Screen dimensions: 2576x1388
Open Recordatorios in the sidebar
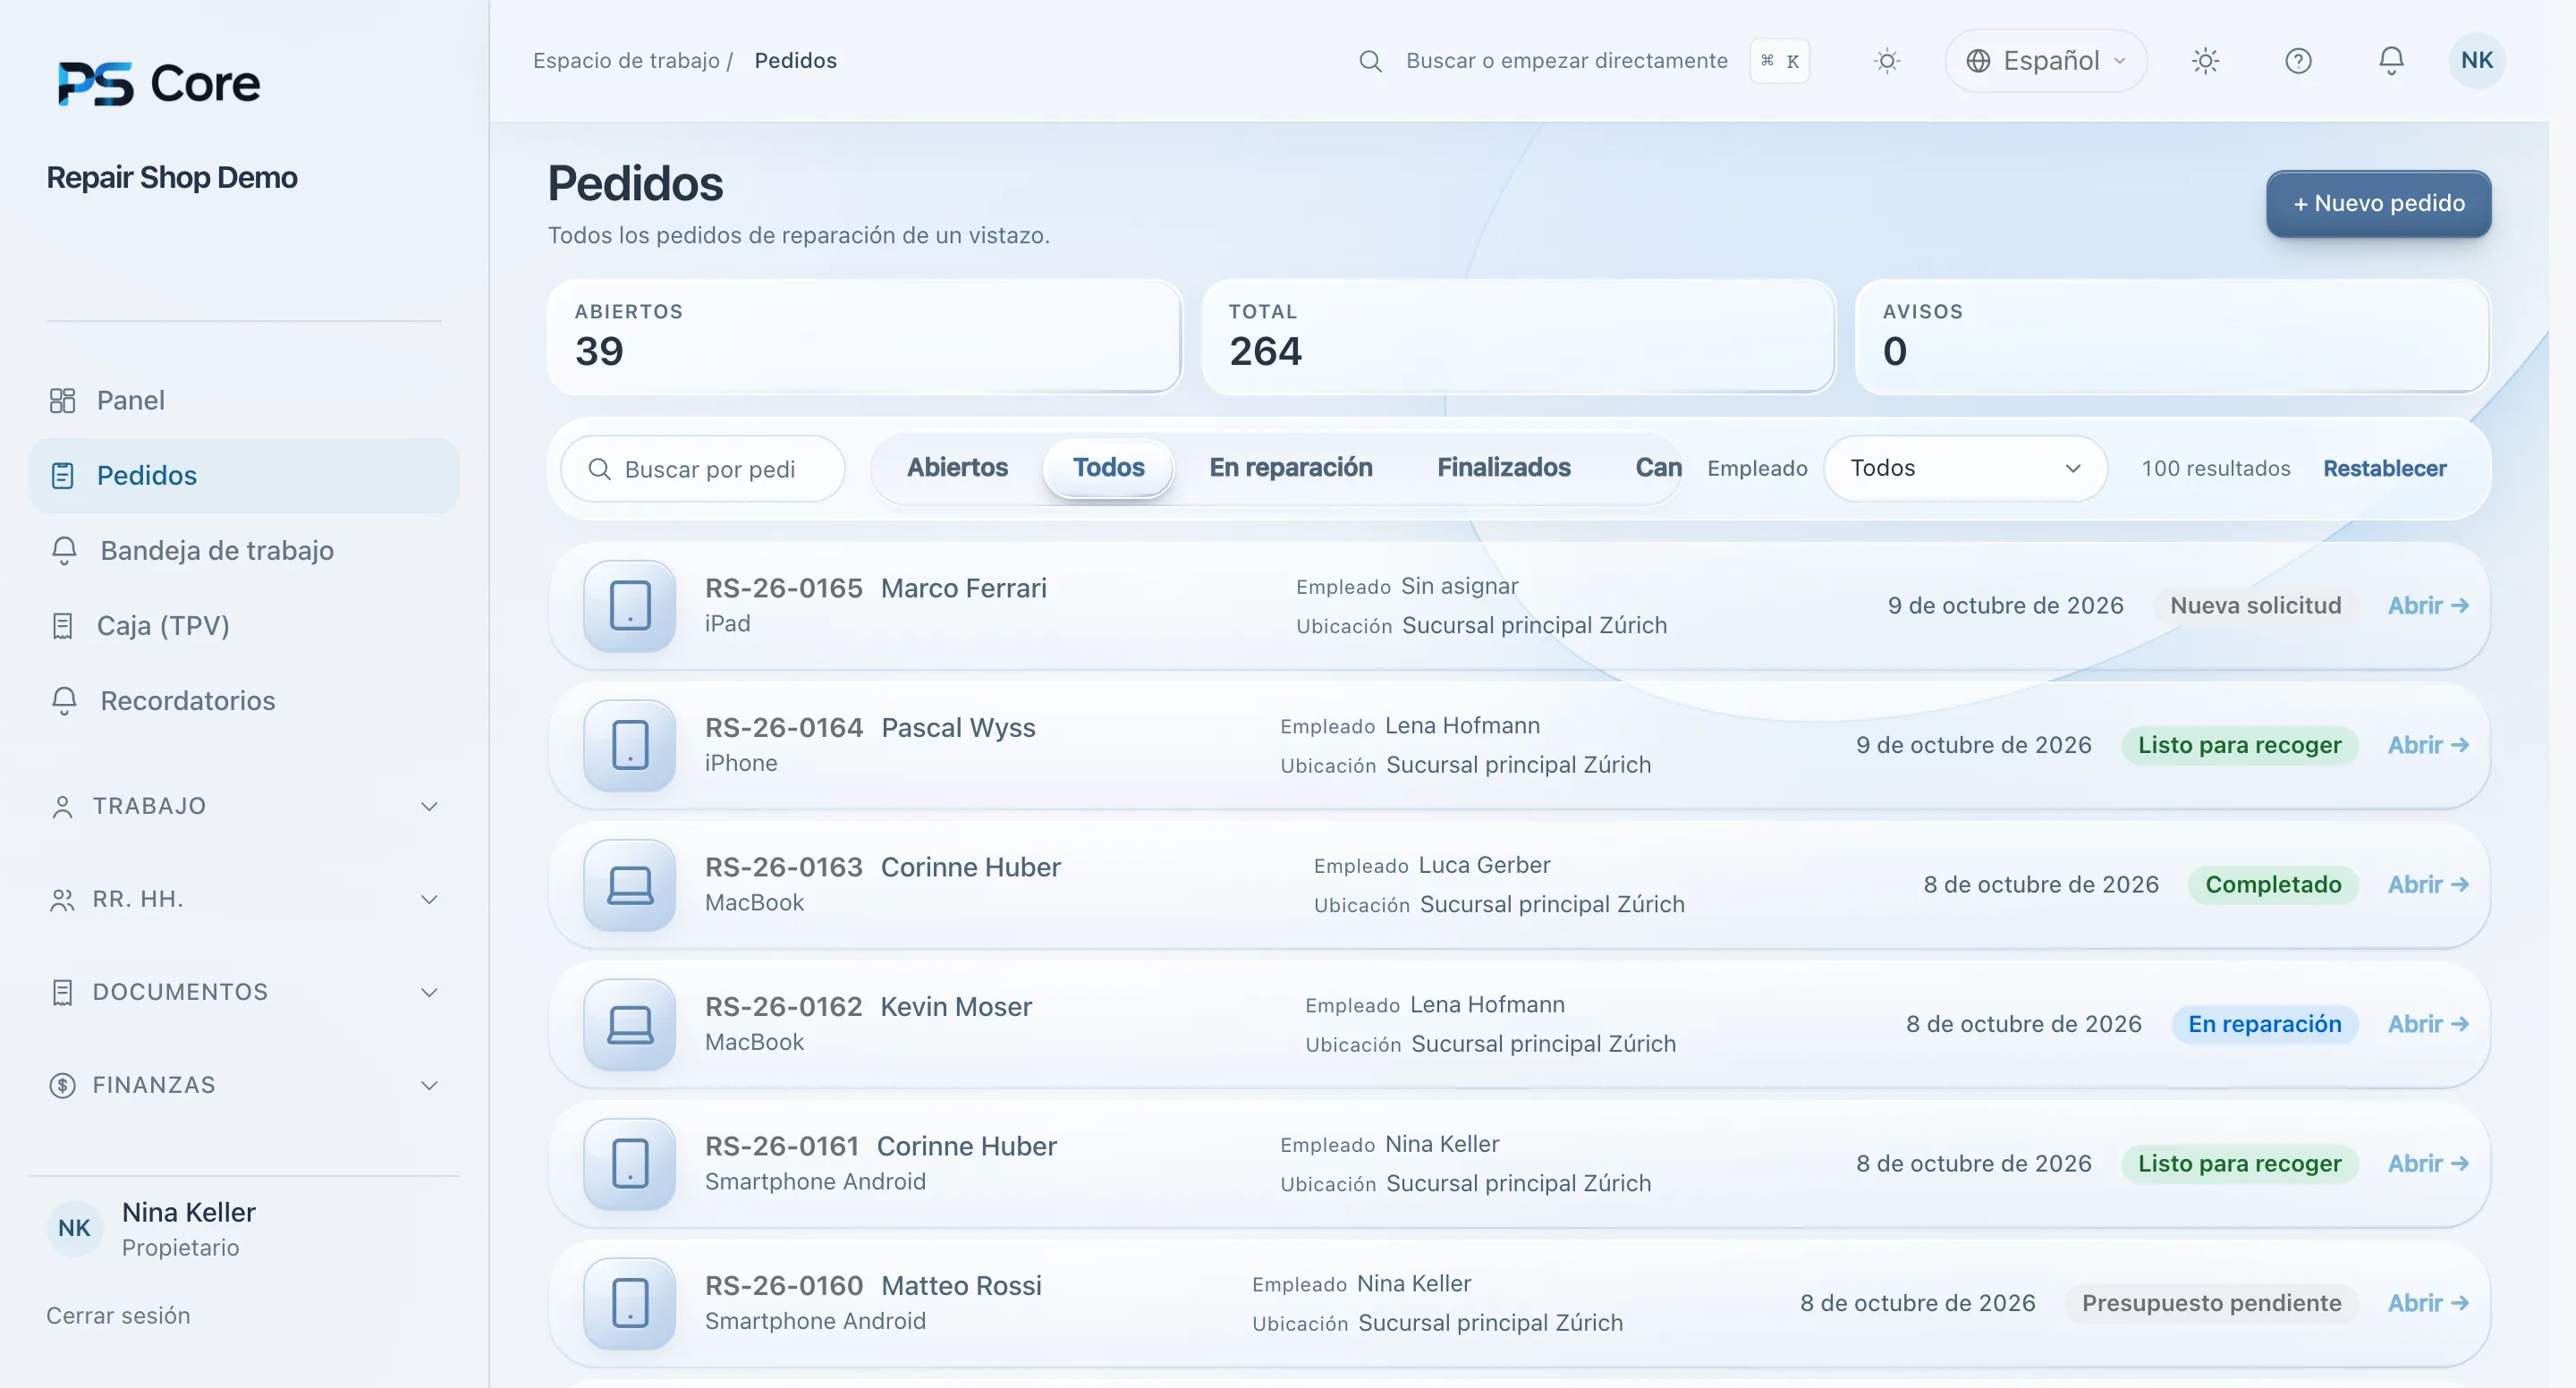coord(244,700)
